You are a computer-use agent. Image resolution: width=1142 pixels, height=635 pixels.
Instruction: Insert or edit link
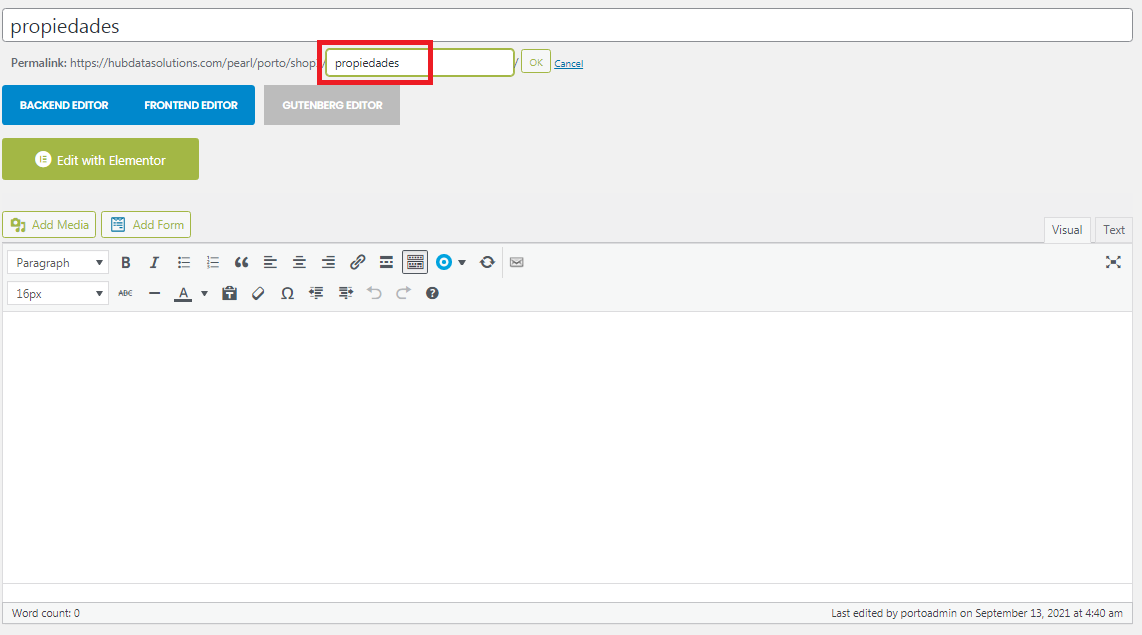357,262
